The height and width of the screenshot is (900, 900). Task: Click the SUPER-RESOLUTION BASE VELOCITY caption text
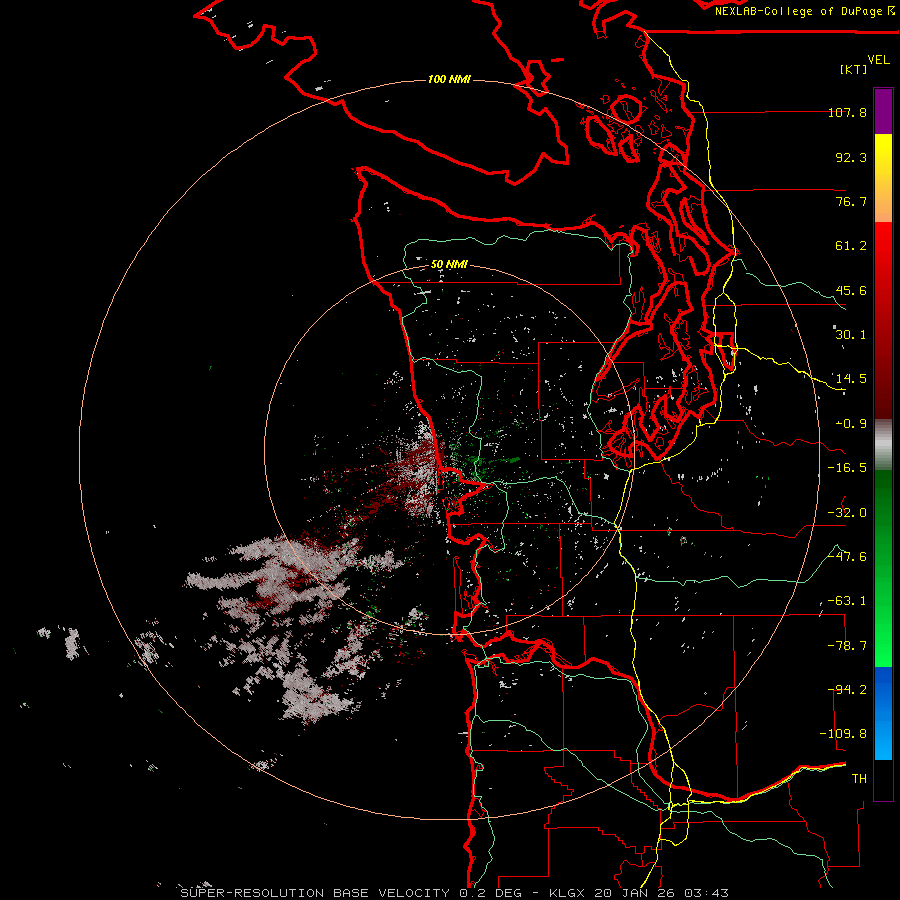click(316, 893)
